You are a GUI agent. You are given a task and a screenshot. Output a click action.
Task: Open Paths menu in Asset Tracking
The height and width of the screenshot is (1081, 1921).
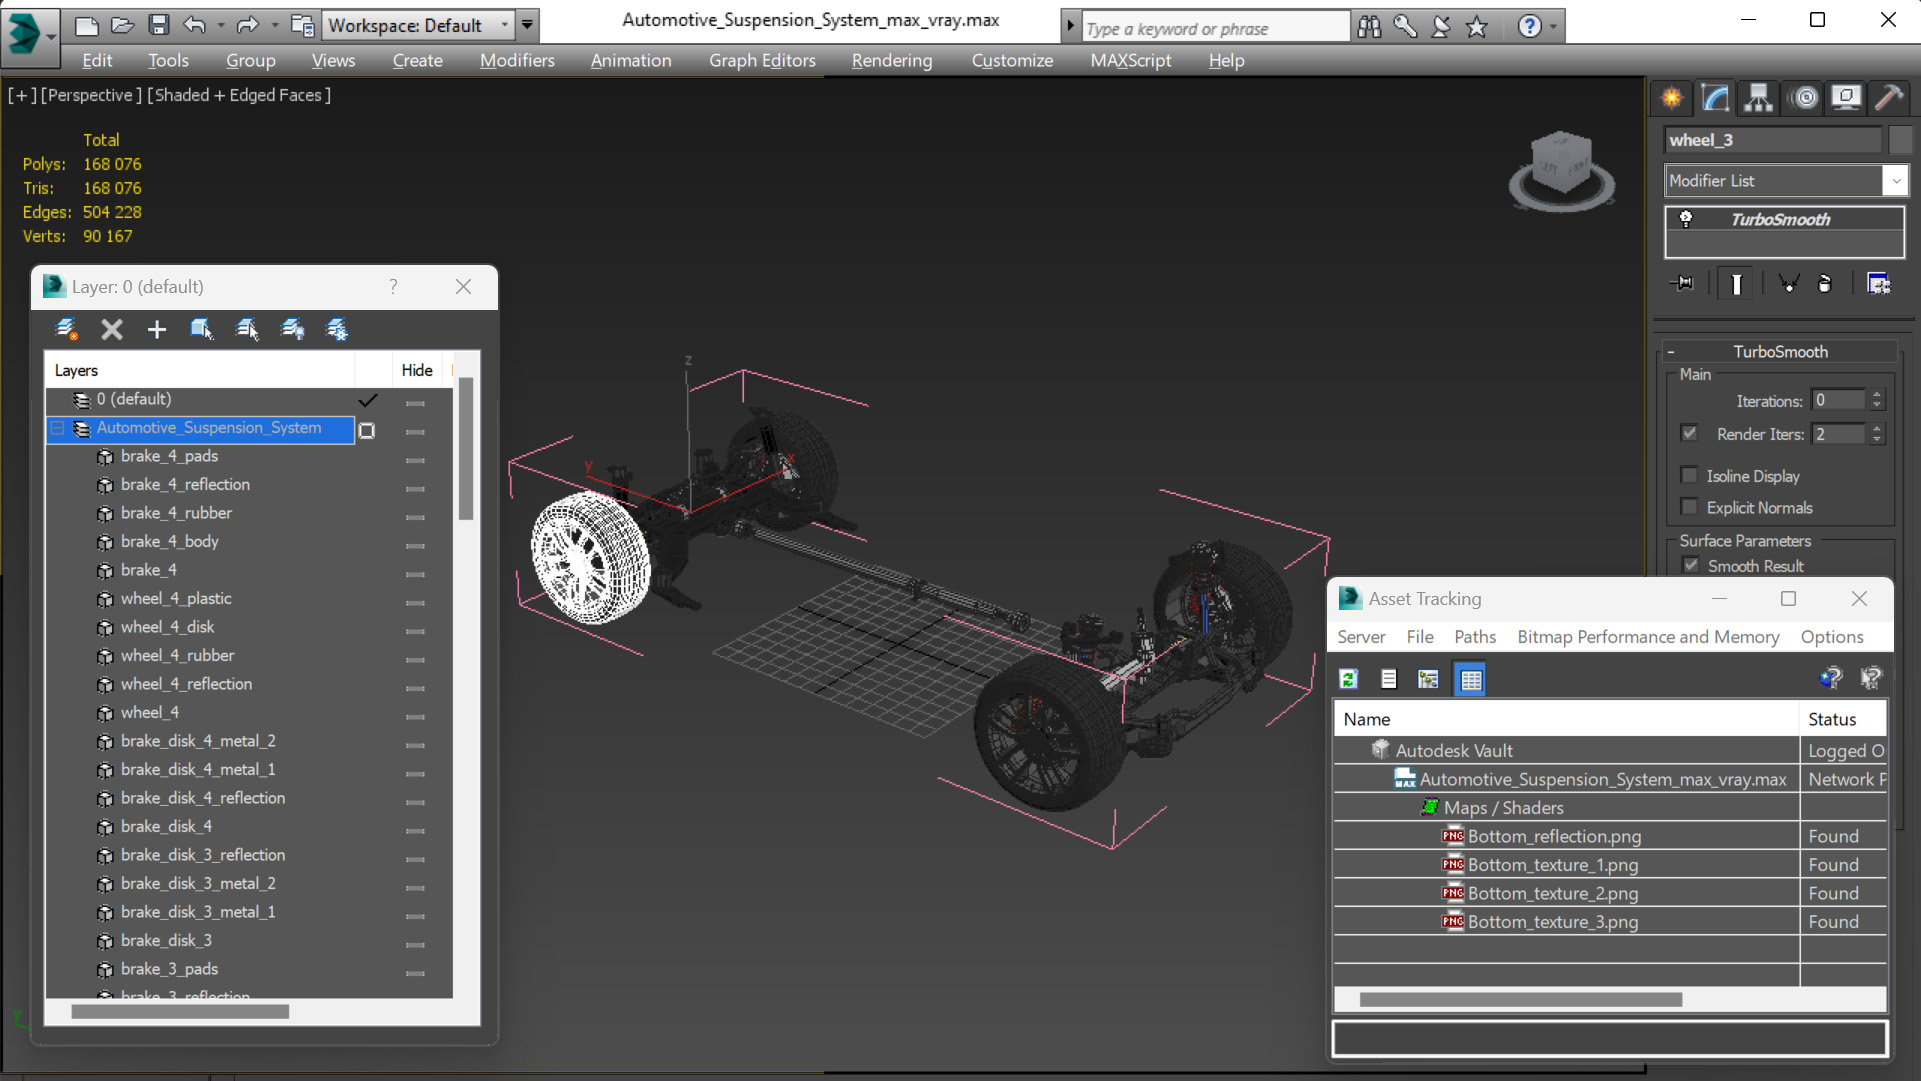coord(1475,637)
